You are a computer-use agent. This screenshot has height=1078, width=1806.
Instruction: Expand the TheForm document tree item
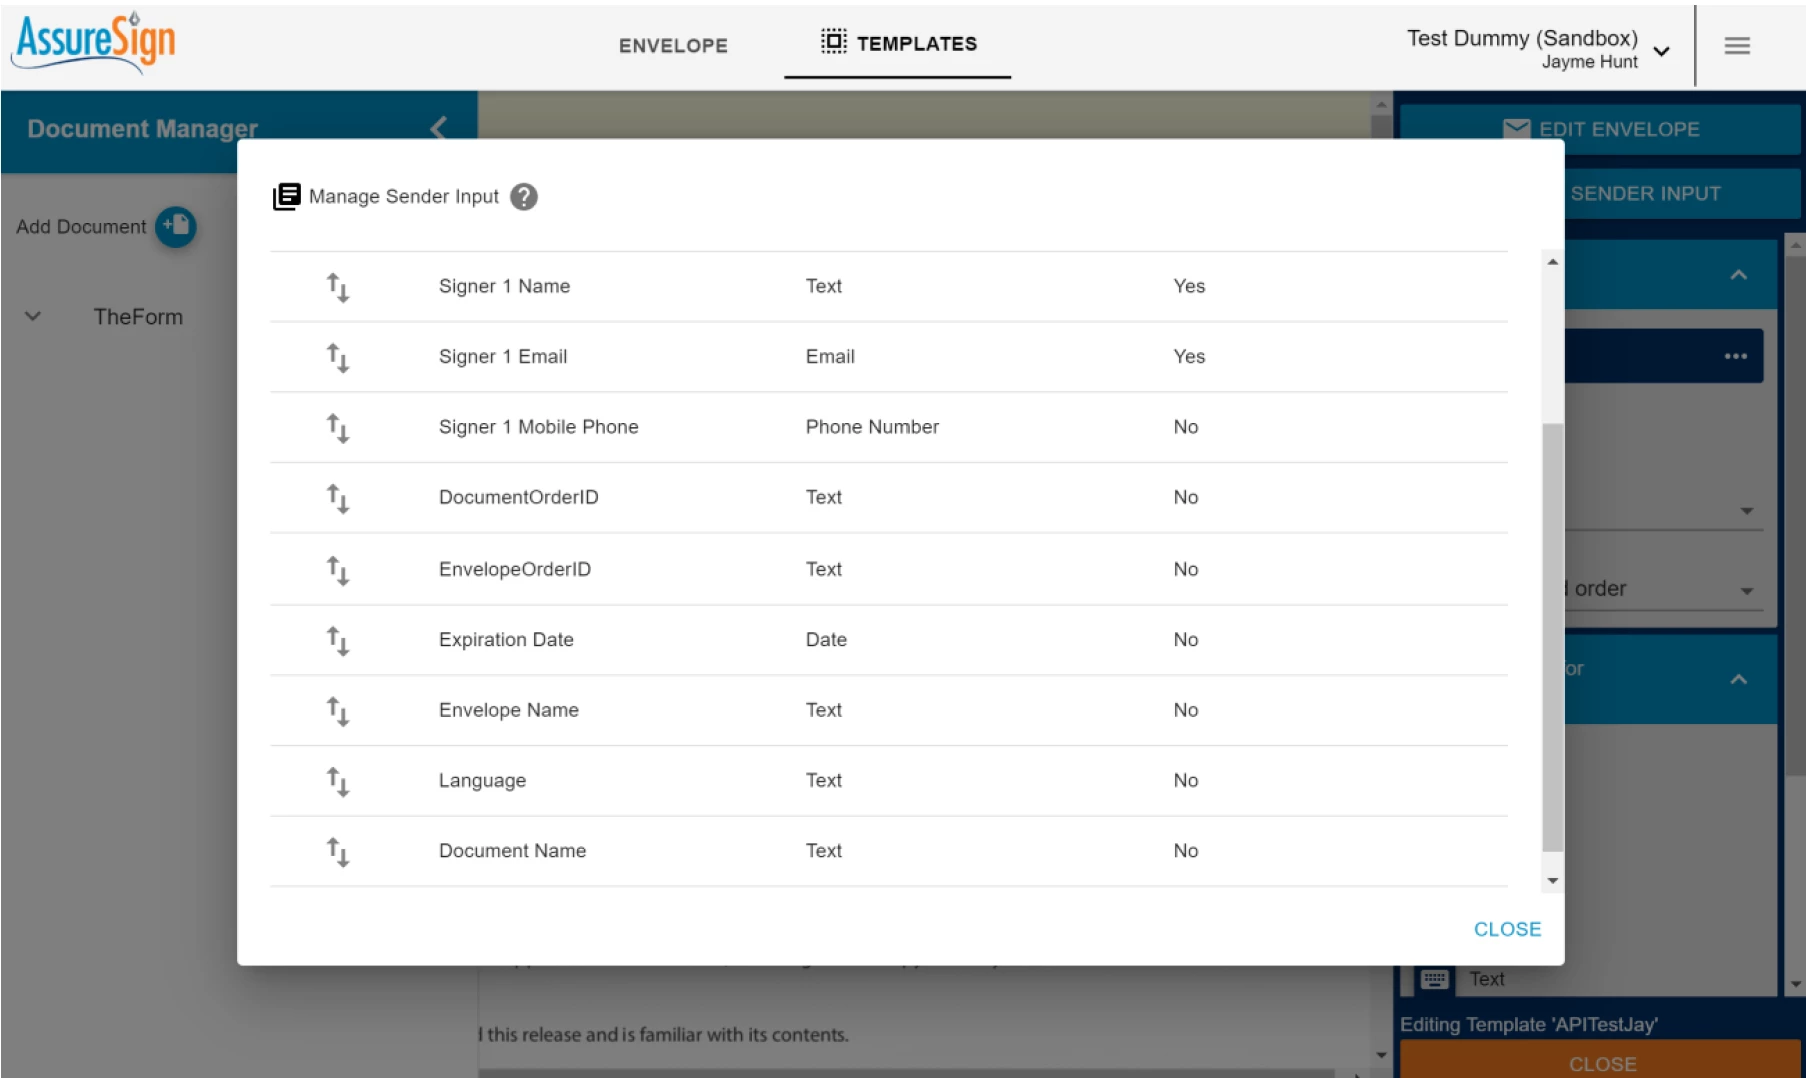point(33,317)
